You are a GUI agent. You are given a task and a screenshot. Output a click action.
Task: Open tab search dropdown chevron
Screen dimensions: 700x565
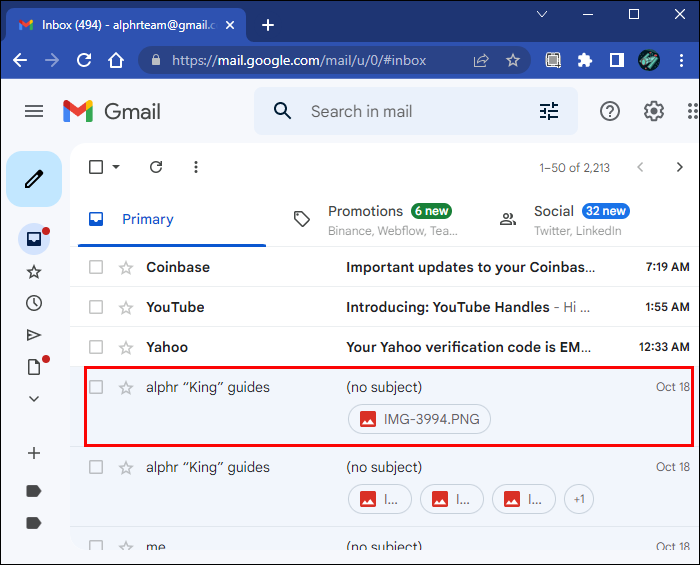tap(542, 14)
